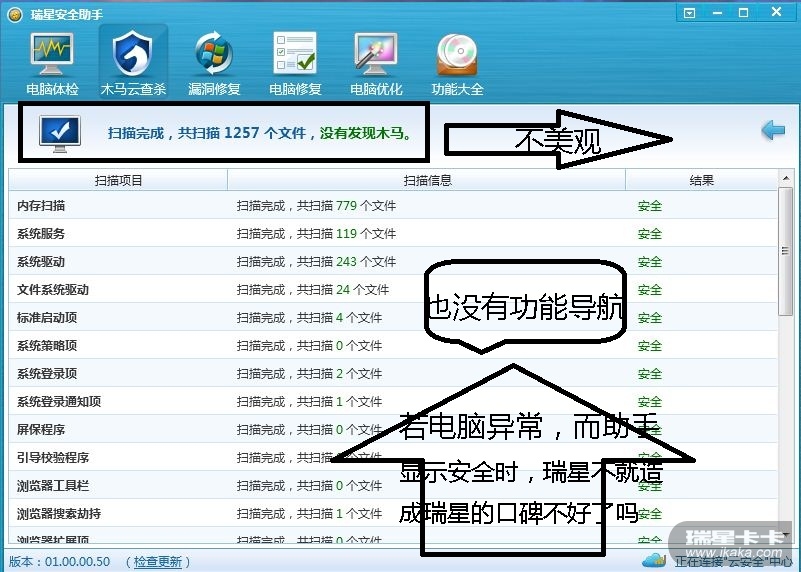801x572 pixels.
Task: Select the 引导校验程序 row
Action: (x=392, y=458)
